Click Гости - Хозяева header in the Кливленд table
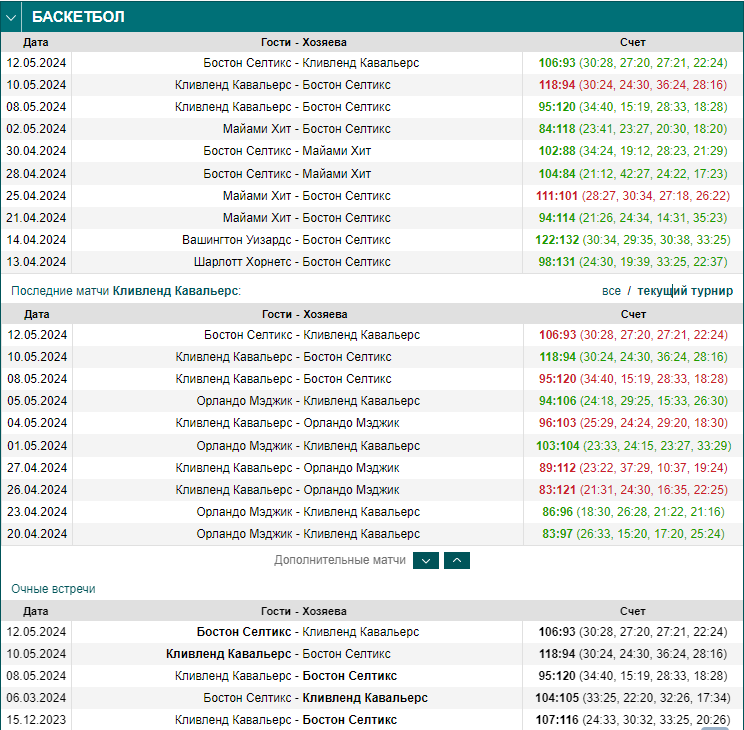Screen dimensions: 744x730 pyautogui.click(x=305, y=314)
